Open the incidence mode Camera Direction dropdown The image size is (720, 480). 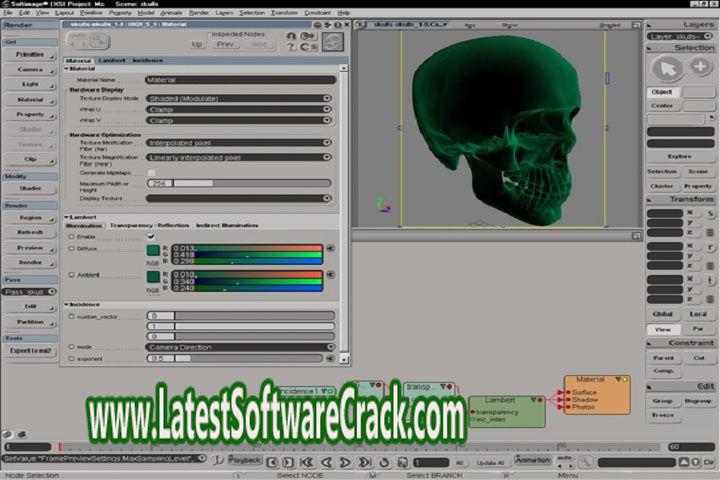pos(239,347)
